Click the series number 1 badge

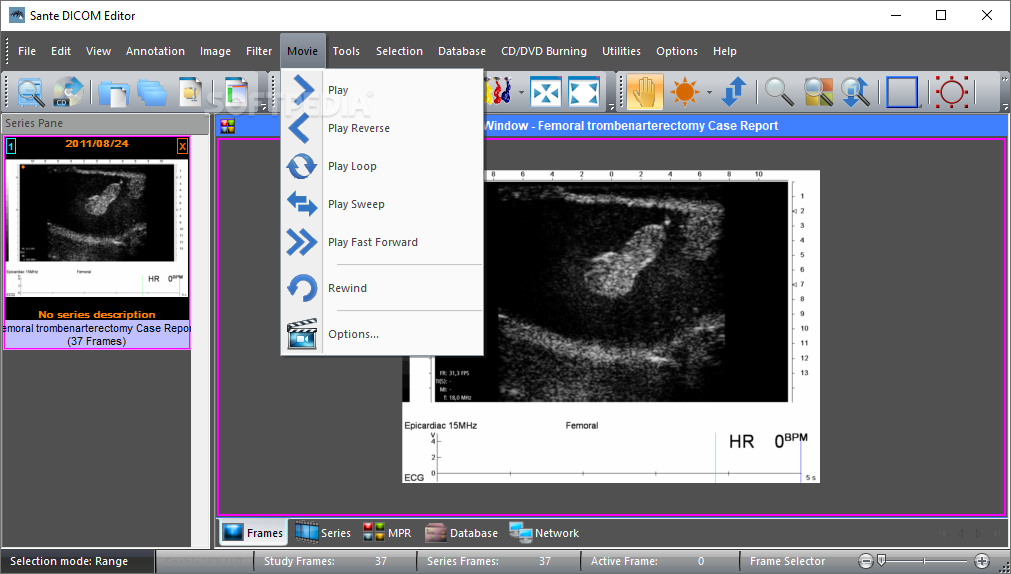(11, 147)
